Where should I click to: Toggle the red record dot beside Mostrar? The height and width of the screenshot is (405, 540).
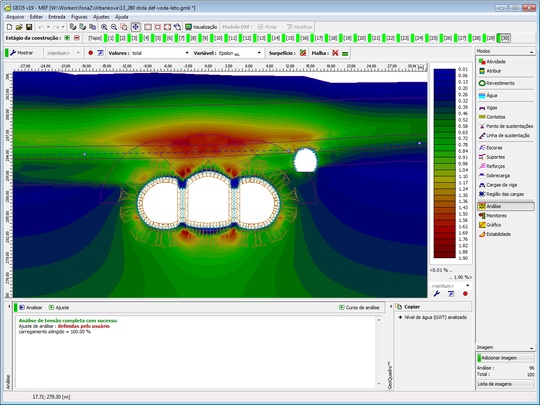[x=91, y=53]
